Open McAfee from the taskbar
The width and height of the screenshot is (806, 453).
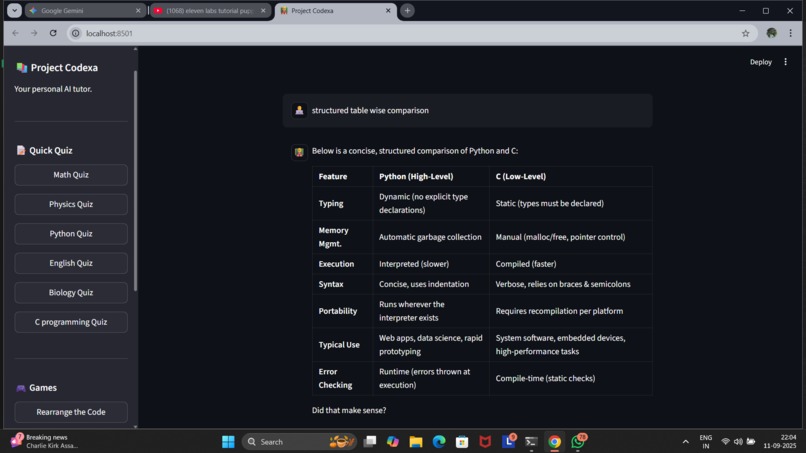[485, 442]
